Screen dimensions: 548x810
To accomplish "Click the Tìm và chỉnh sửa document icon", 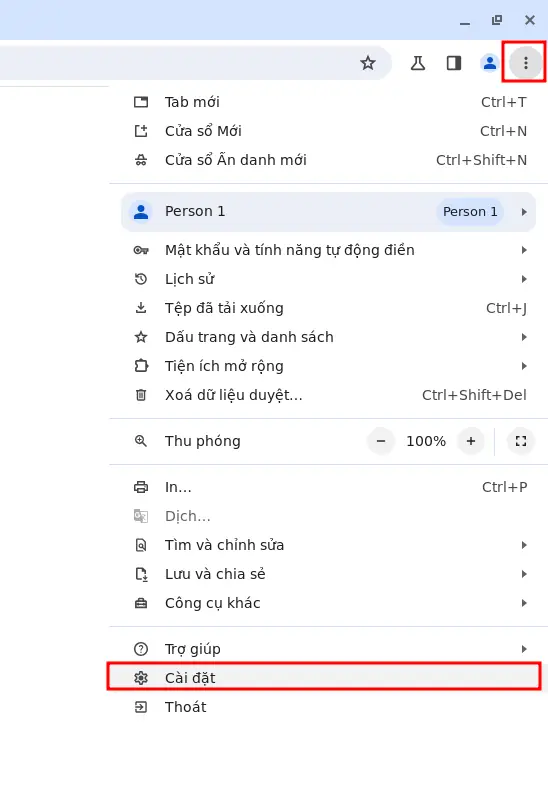I will click(x=141, y=545).
